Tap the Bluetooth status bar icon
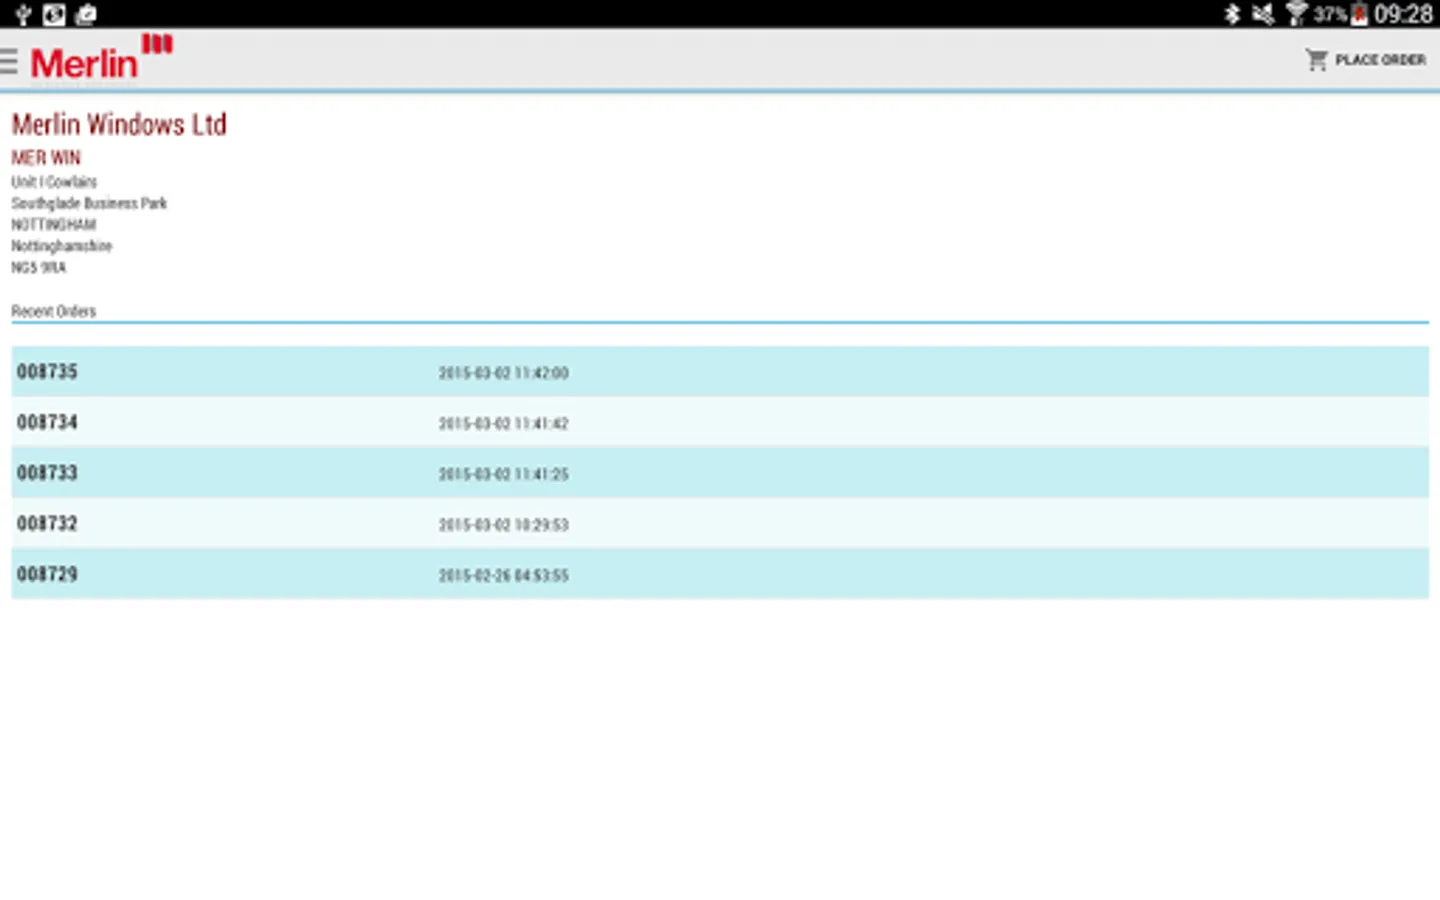Screen dimensions: 1440x900 pyautogui.click(x=1232, y=14)
